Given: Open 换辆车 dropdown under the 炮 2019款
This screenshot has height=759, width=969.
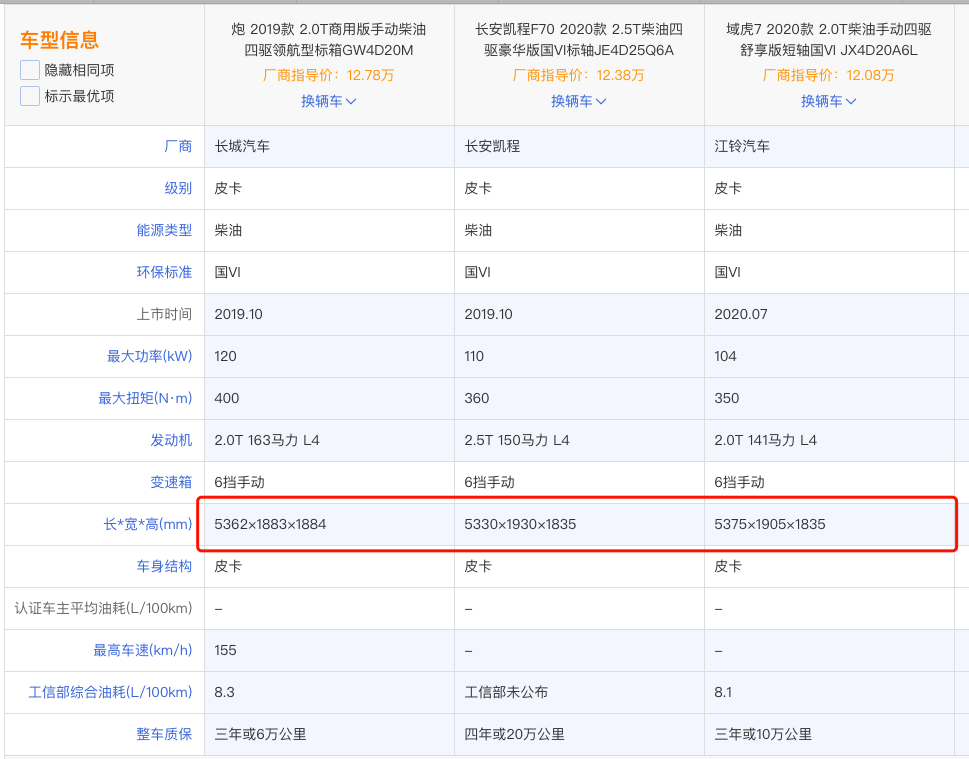Looking at the screenshot, I should pyautogui.click(x=328, y=101).
